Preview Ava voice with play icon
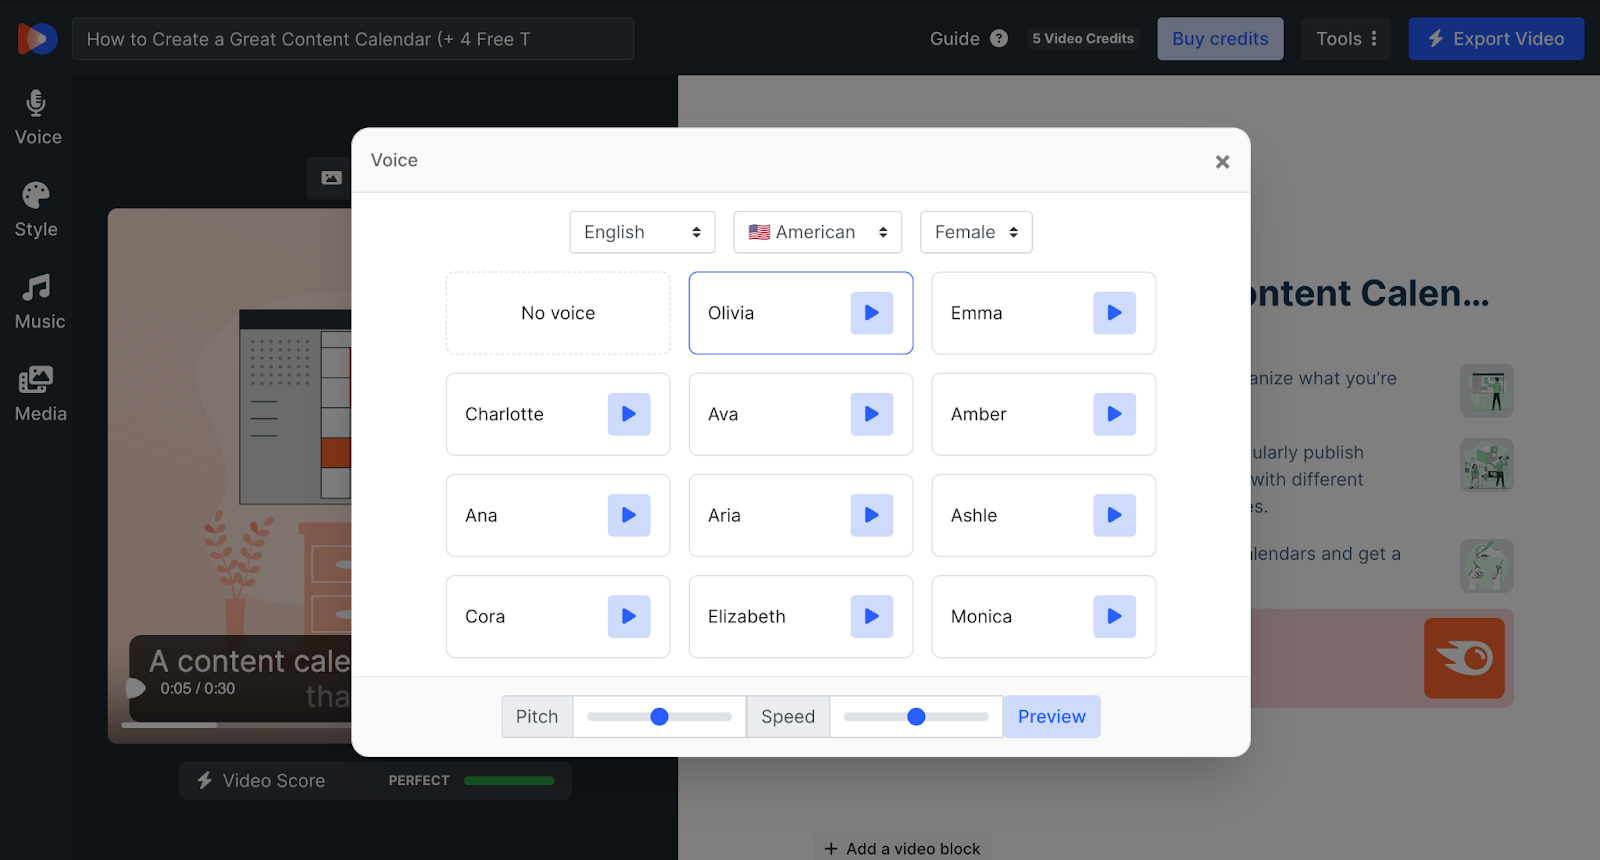 point(871,414)
